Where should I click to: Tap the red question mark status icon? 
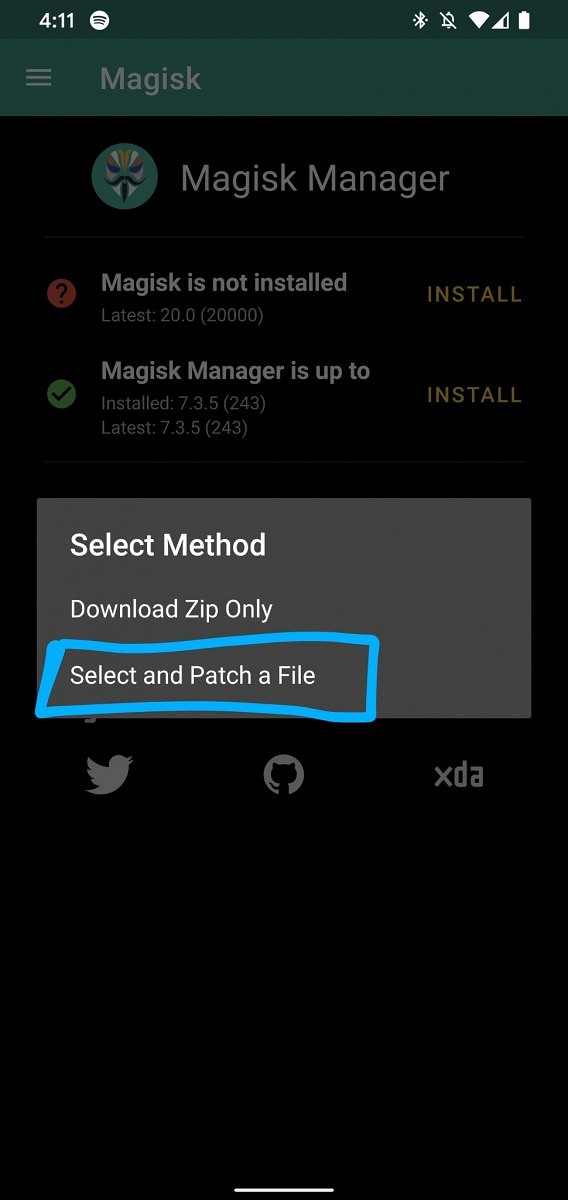tap(62, 294)
